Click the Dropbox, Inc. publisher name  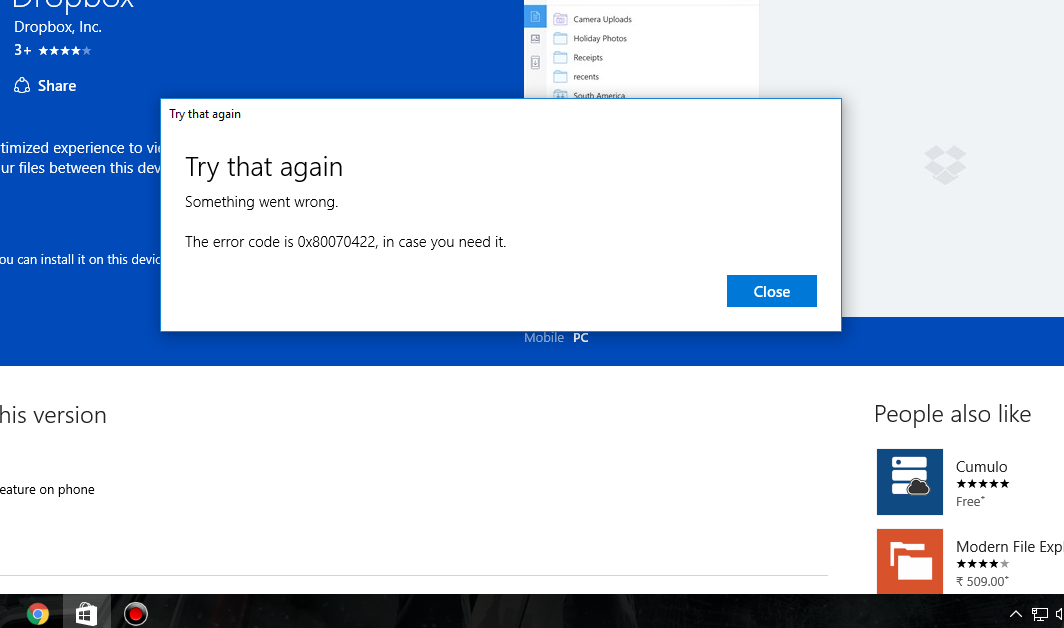point(58,27)
